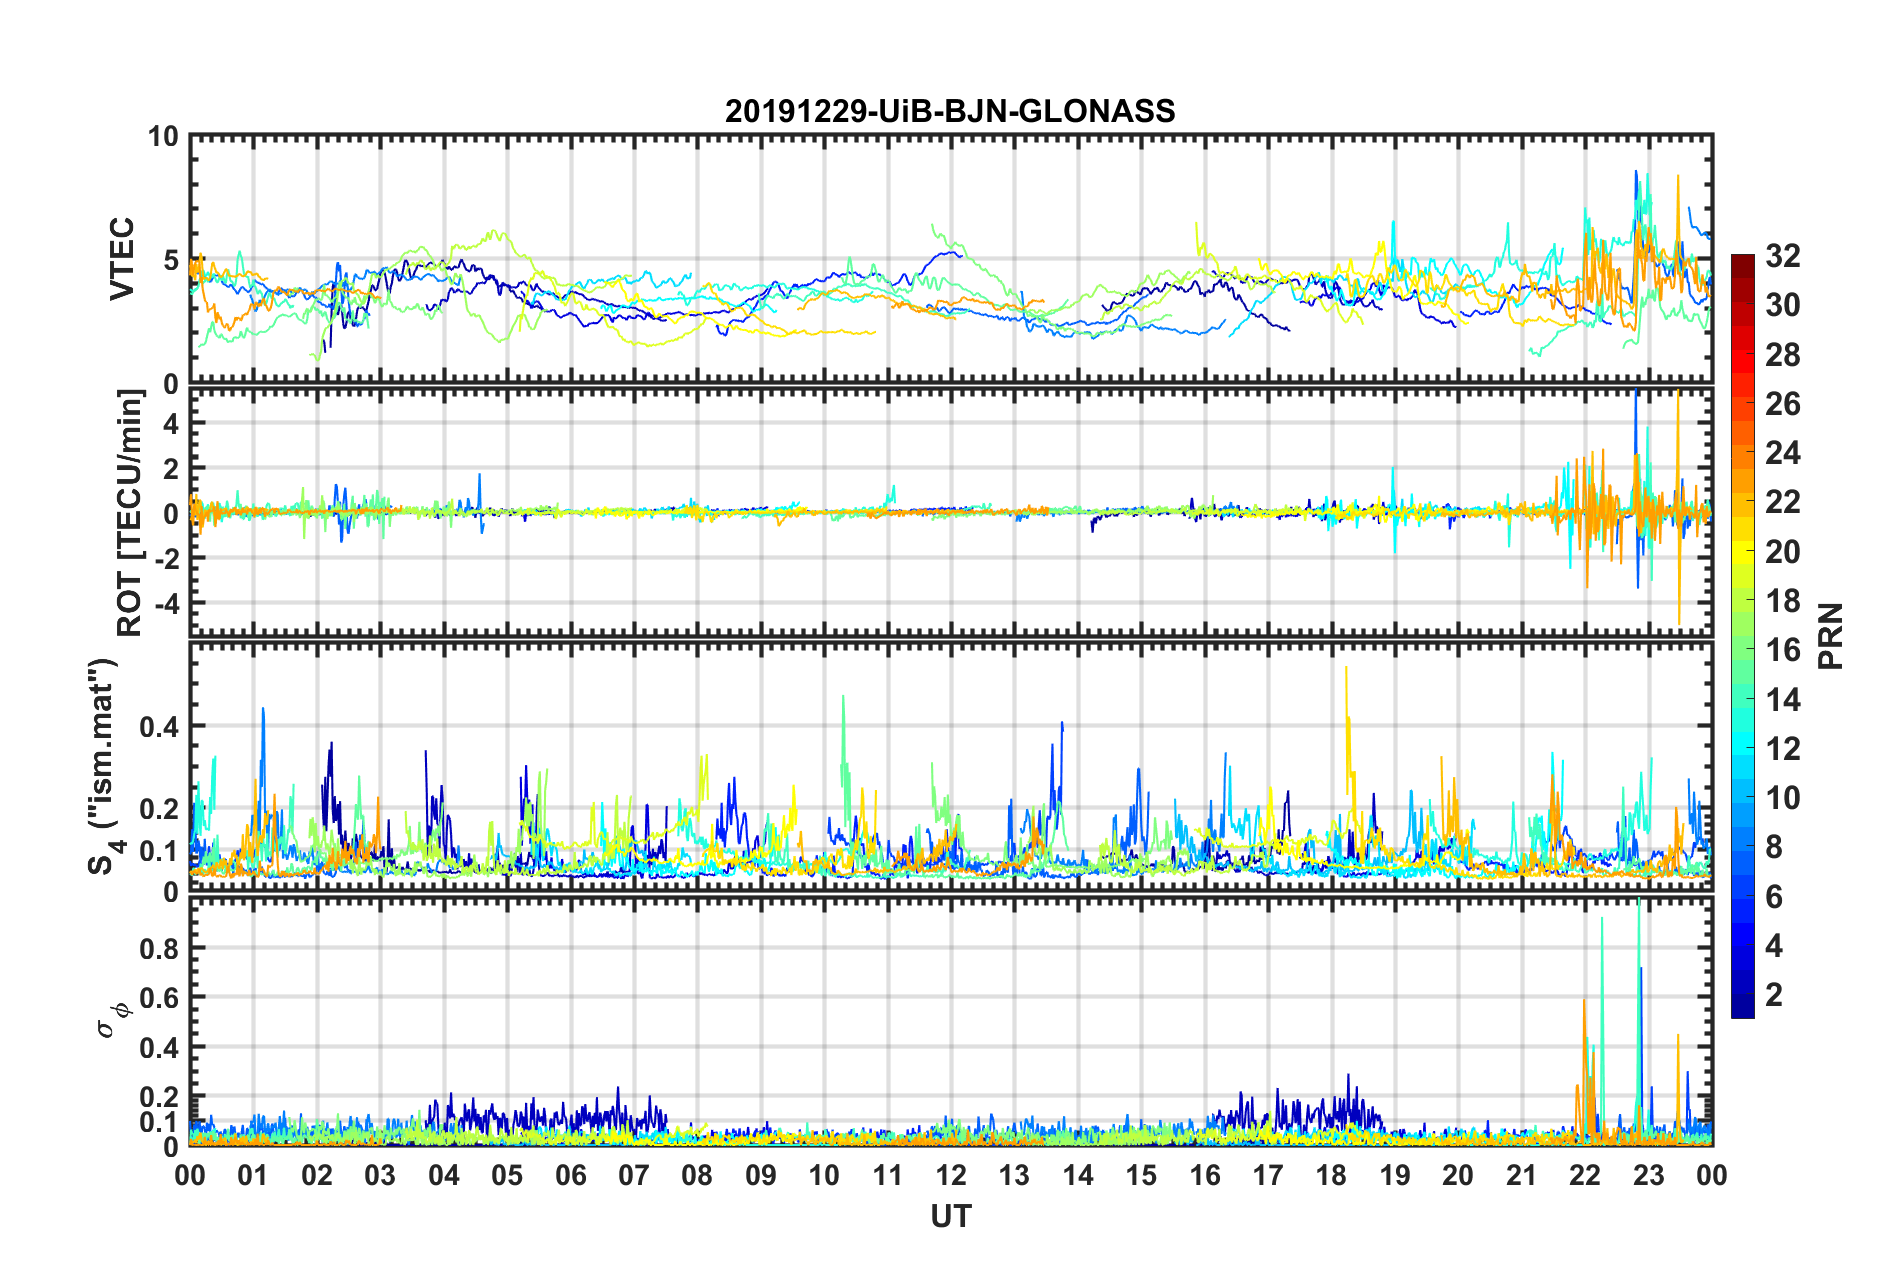Image resolution: width=1902 pixels, height=1272 pixels.
Task: Click S4 axis tick label 0.4
Action: point(160,727)
